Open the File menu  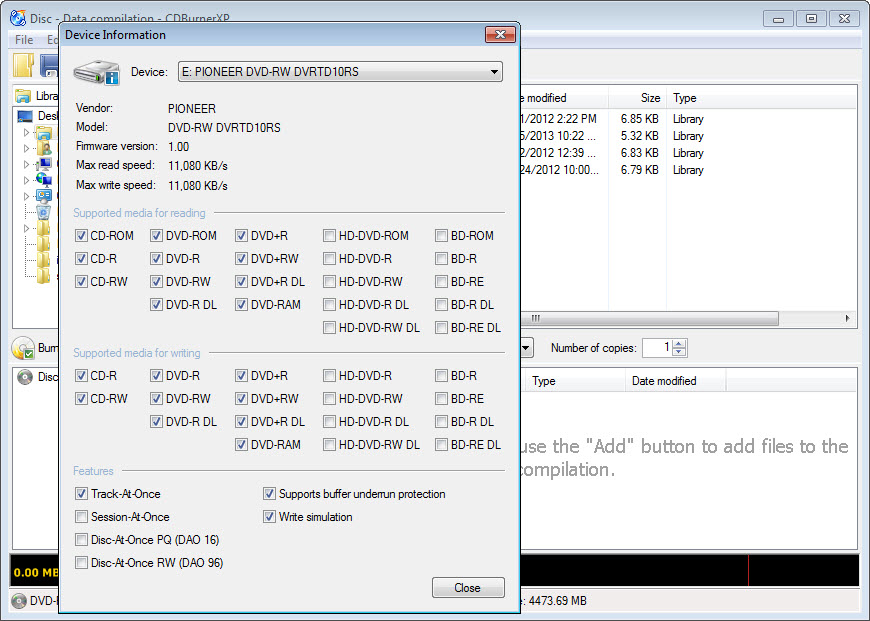point(24,39)
